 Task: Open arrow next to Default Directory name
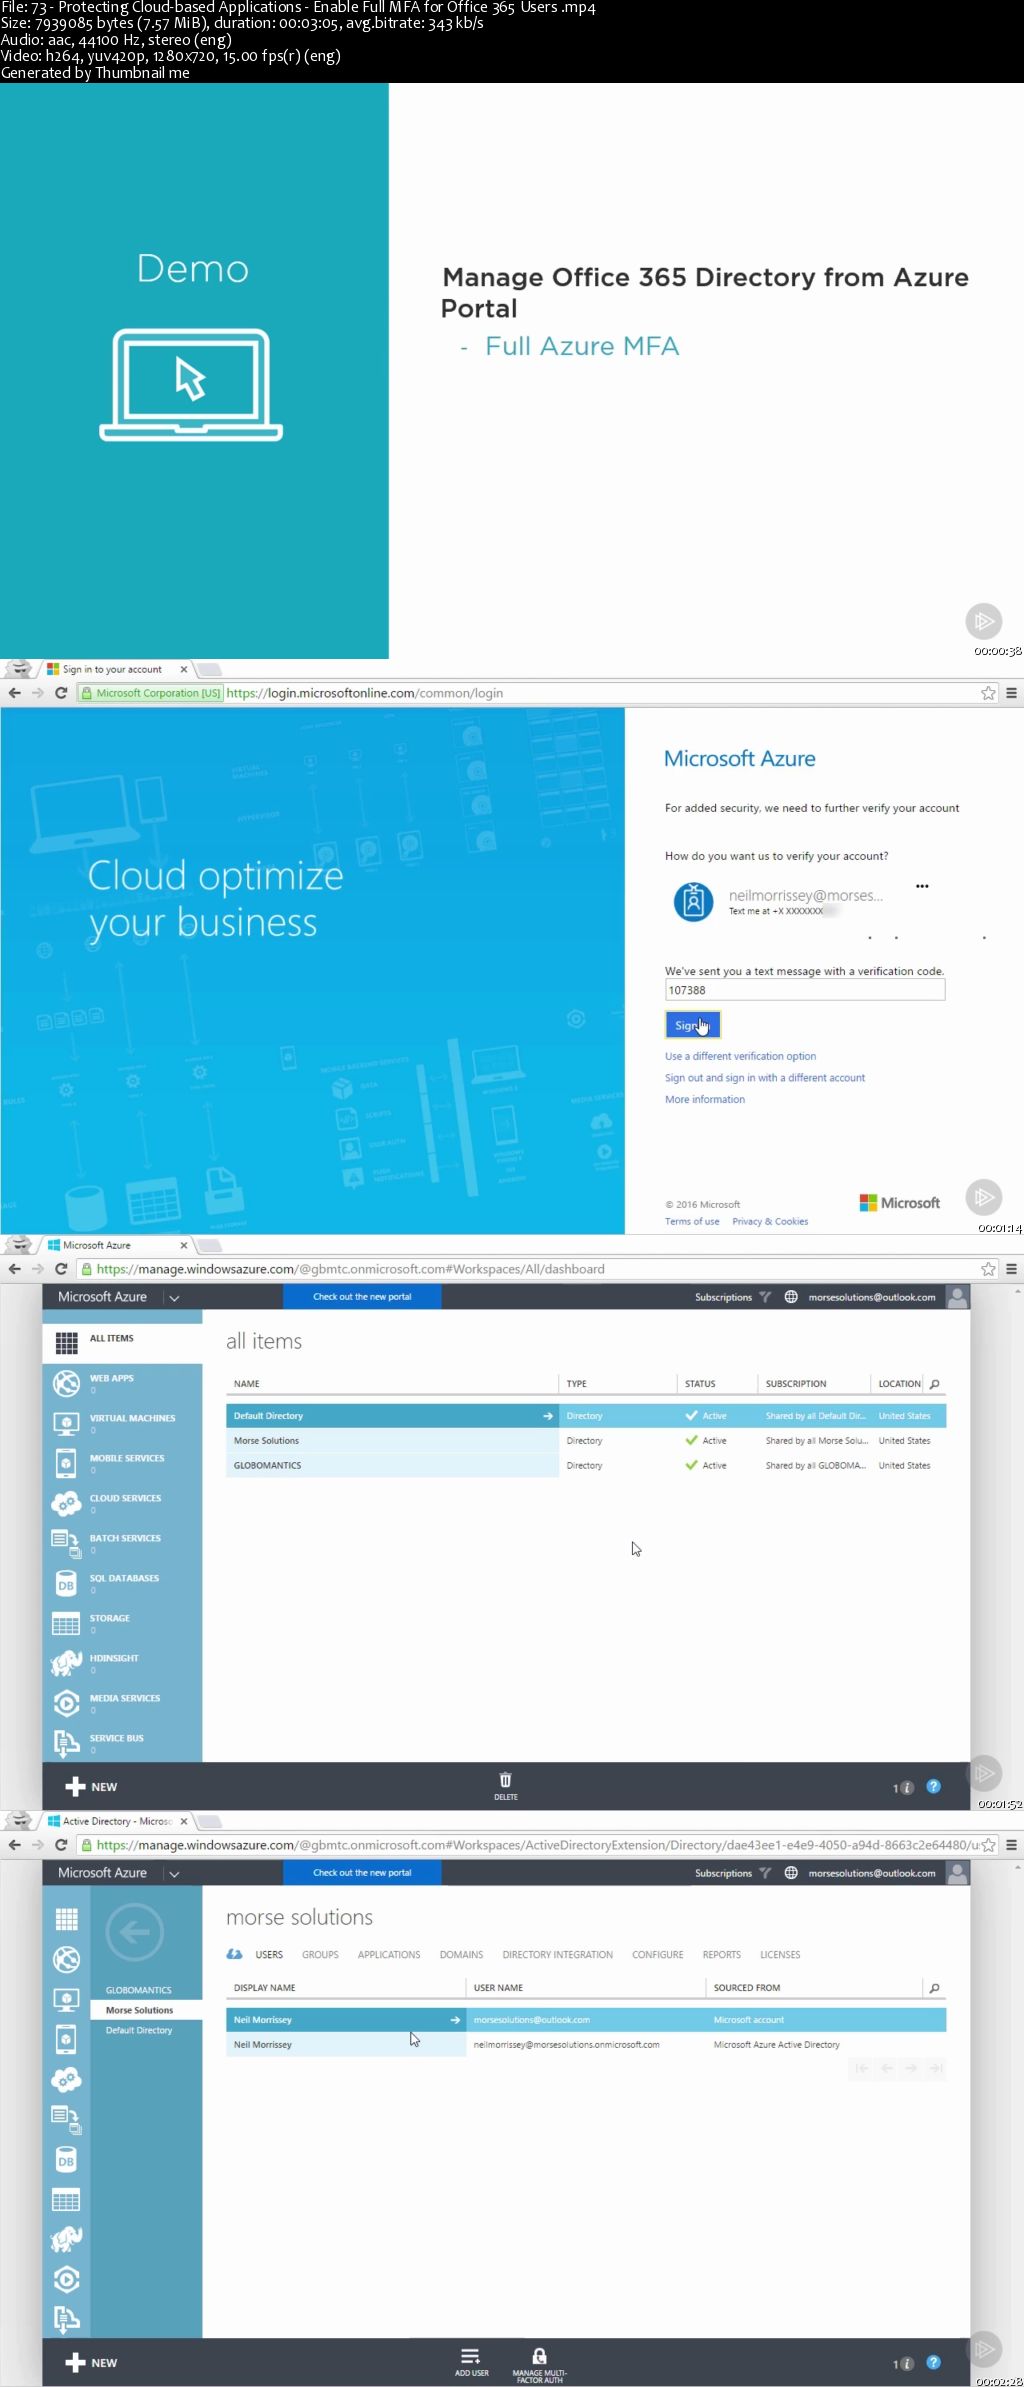click(548, 1416)
